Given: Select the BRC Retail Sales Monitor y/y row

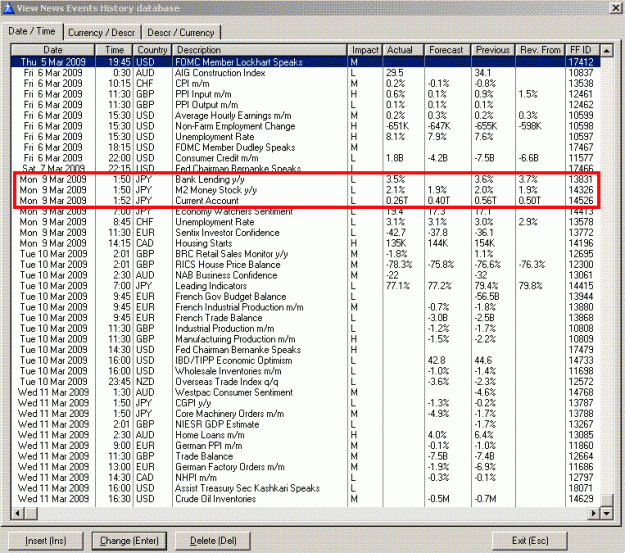Looking at the screenshot, I should point(306,254).
